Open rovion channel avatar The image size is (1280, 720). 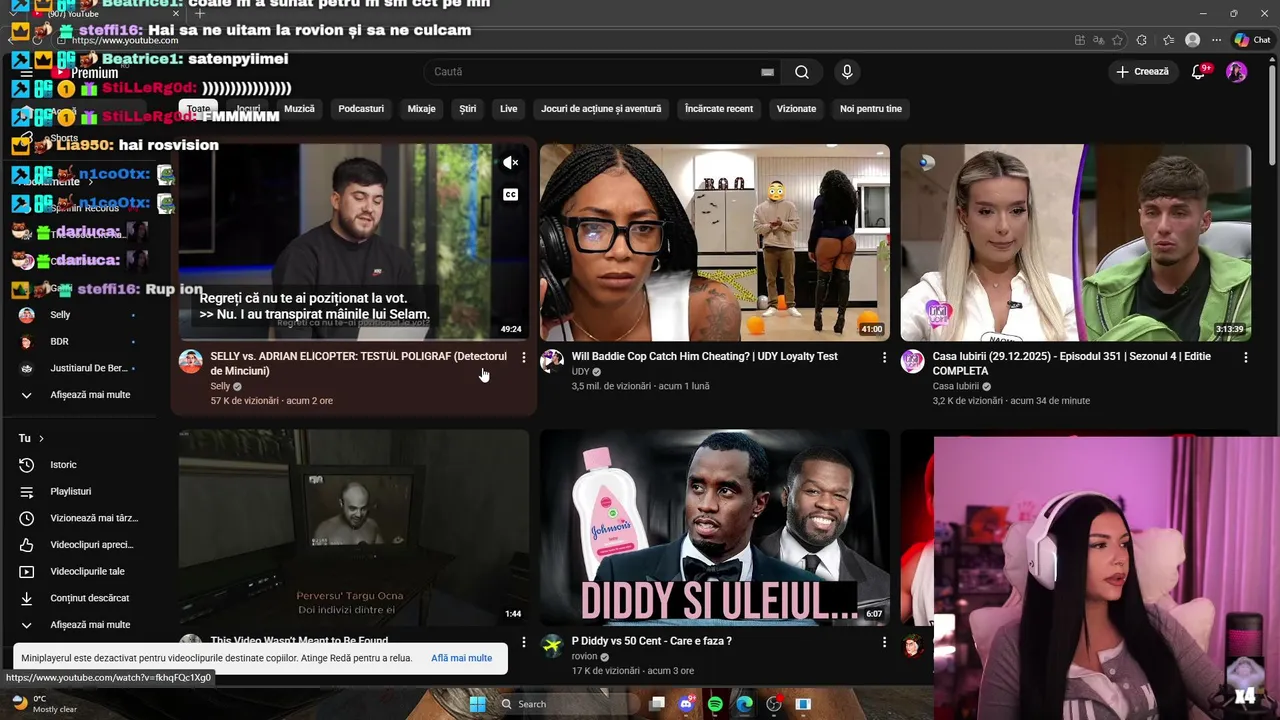(x=552, y=646)
